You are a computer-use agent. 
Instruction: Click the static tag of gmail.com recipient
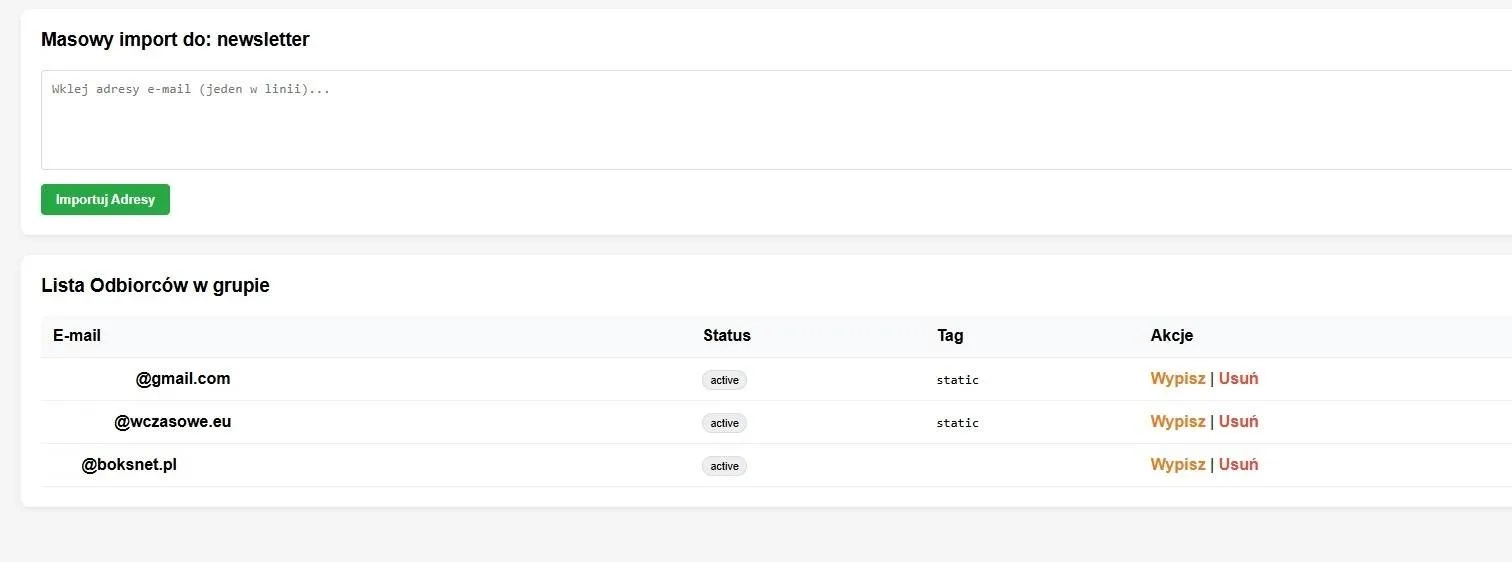click(957, 380)
